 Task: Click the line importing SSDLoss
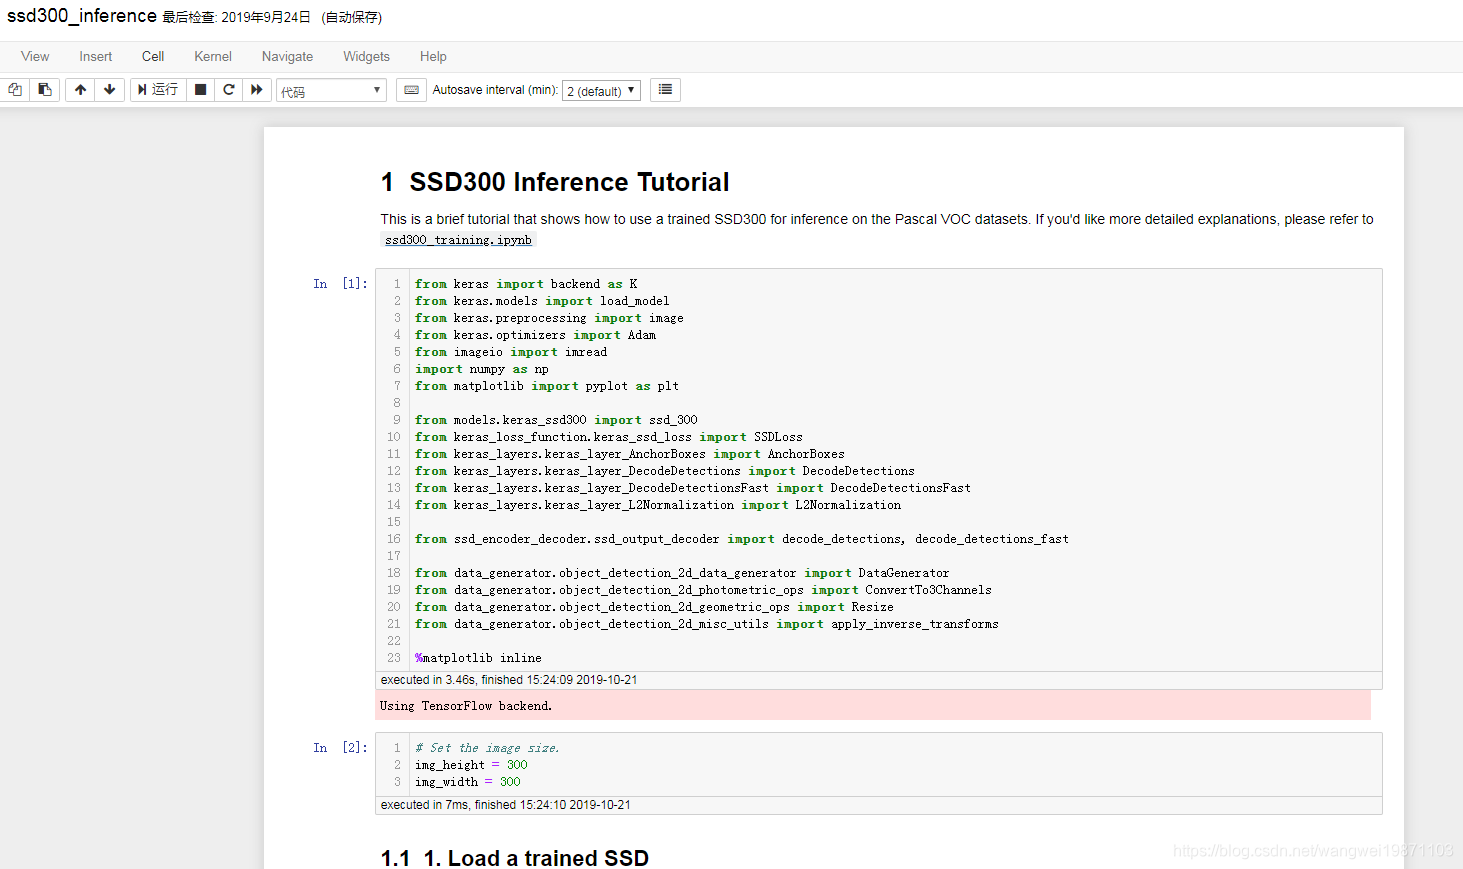[609, 437]
